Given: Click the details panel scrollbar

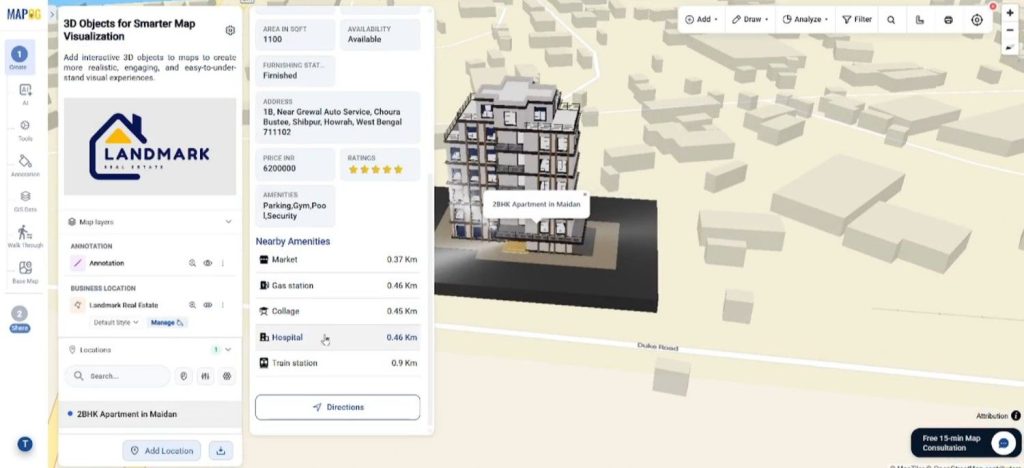Looking at the screenshot, I should (430, 300).
